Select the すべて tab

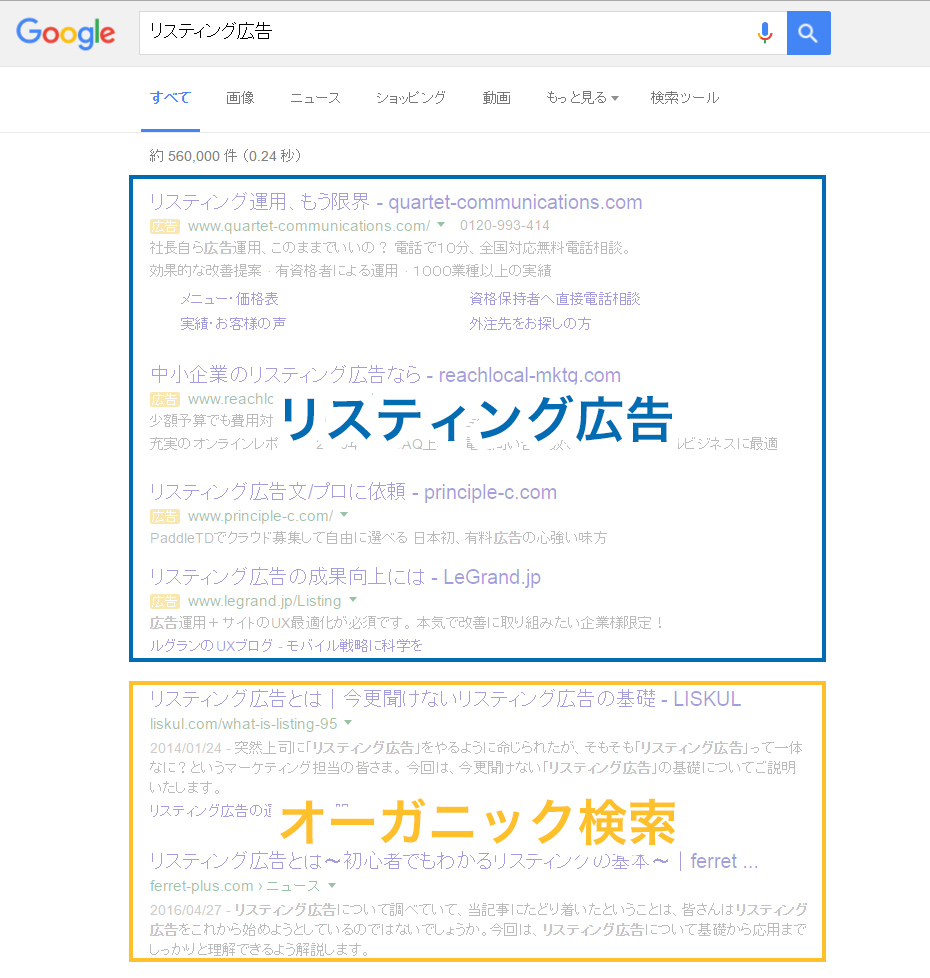coord(170,98)
